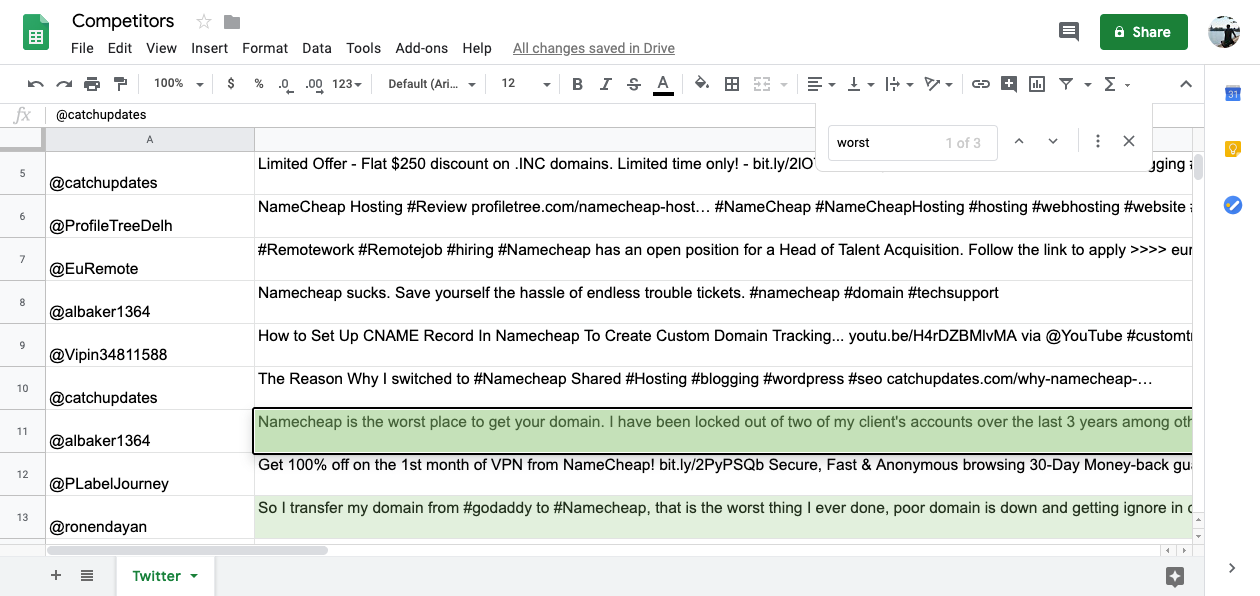Click the green Share button

click(1143, 32)
